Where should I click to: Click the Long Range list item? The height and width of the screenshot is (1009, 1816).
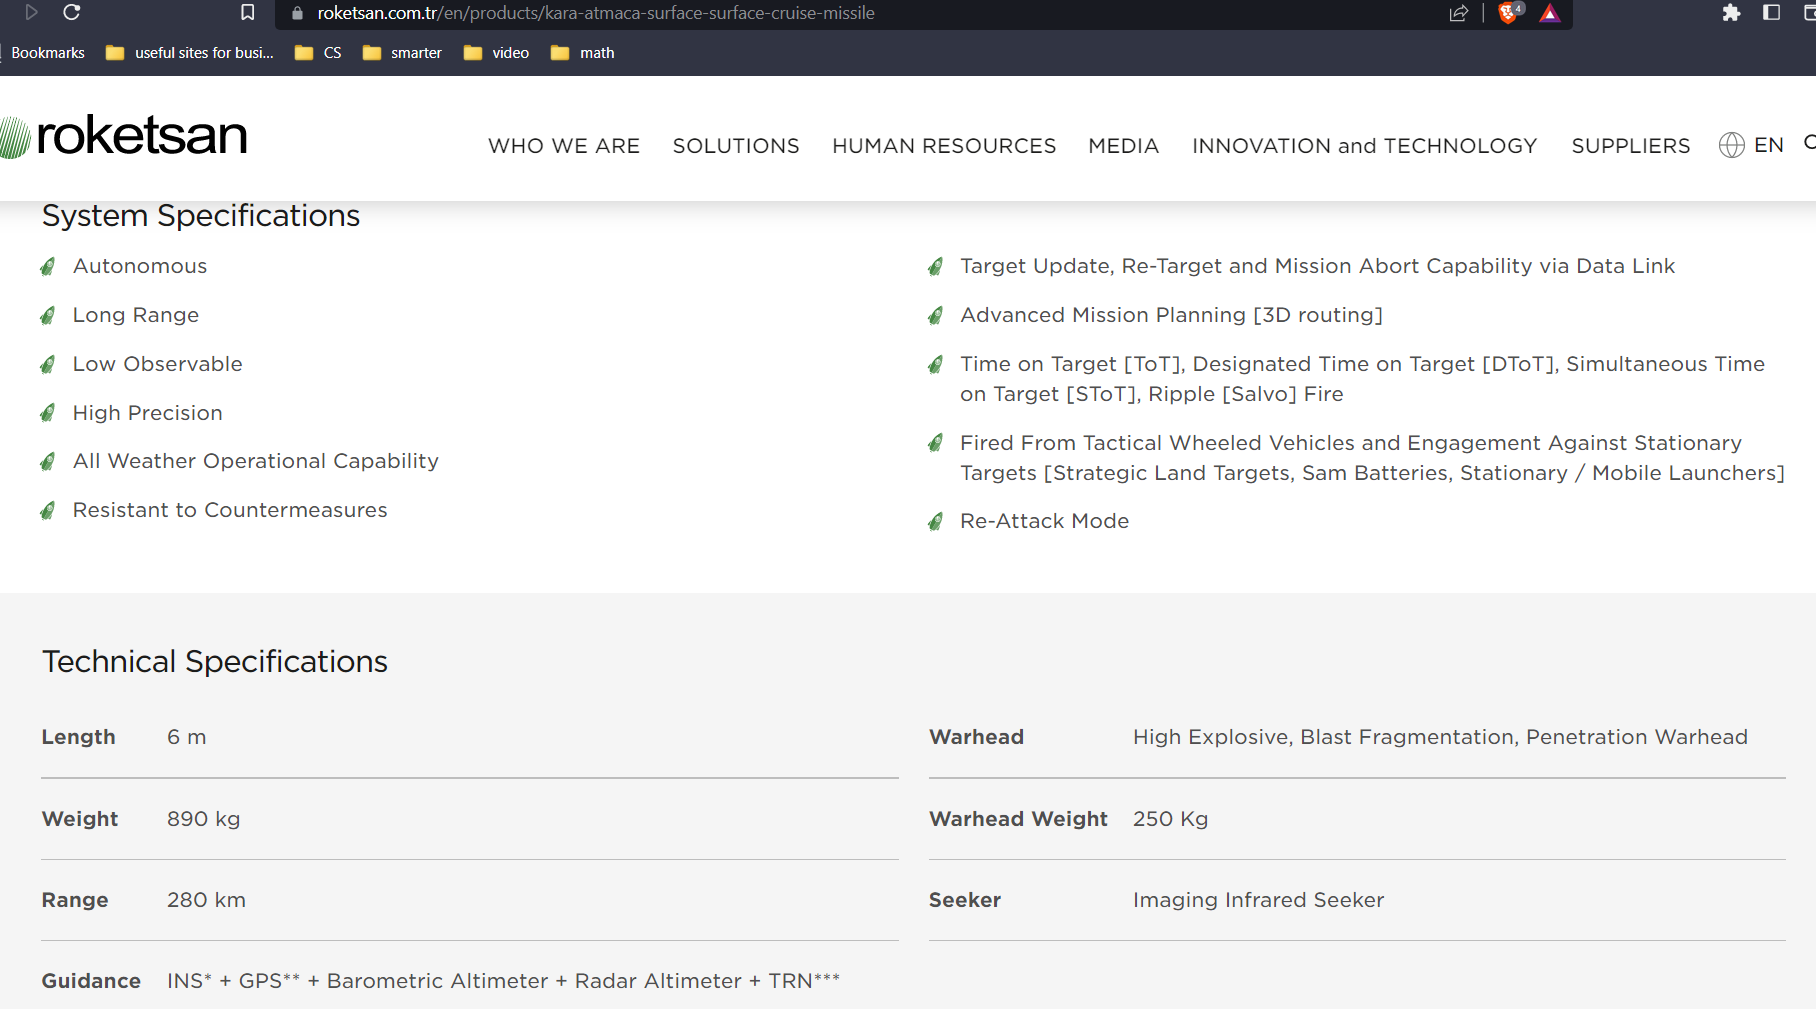pyautogui.click(x=136, y=315)
